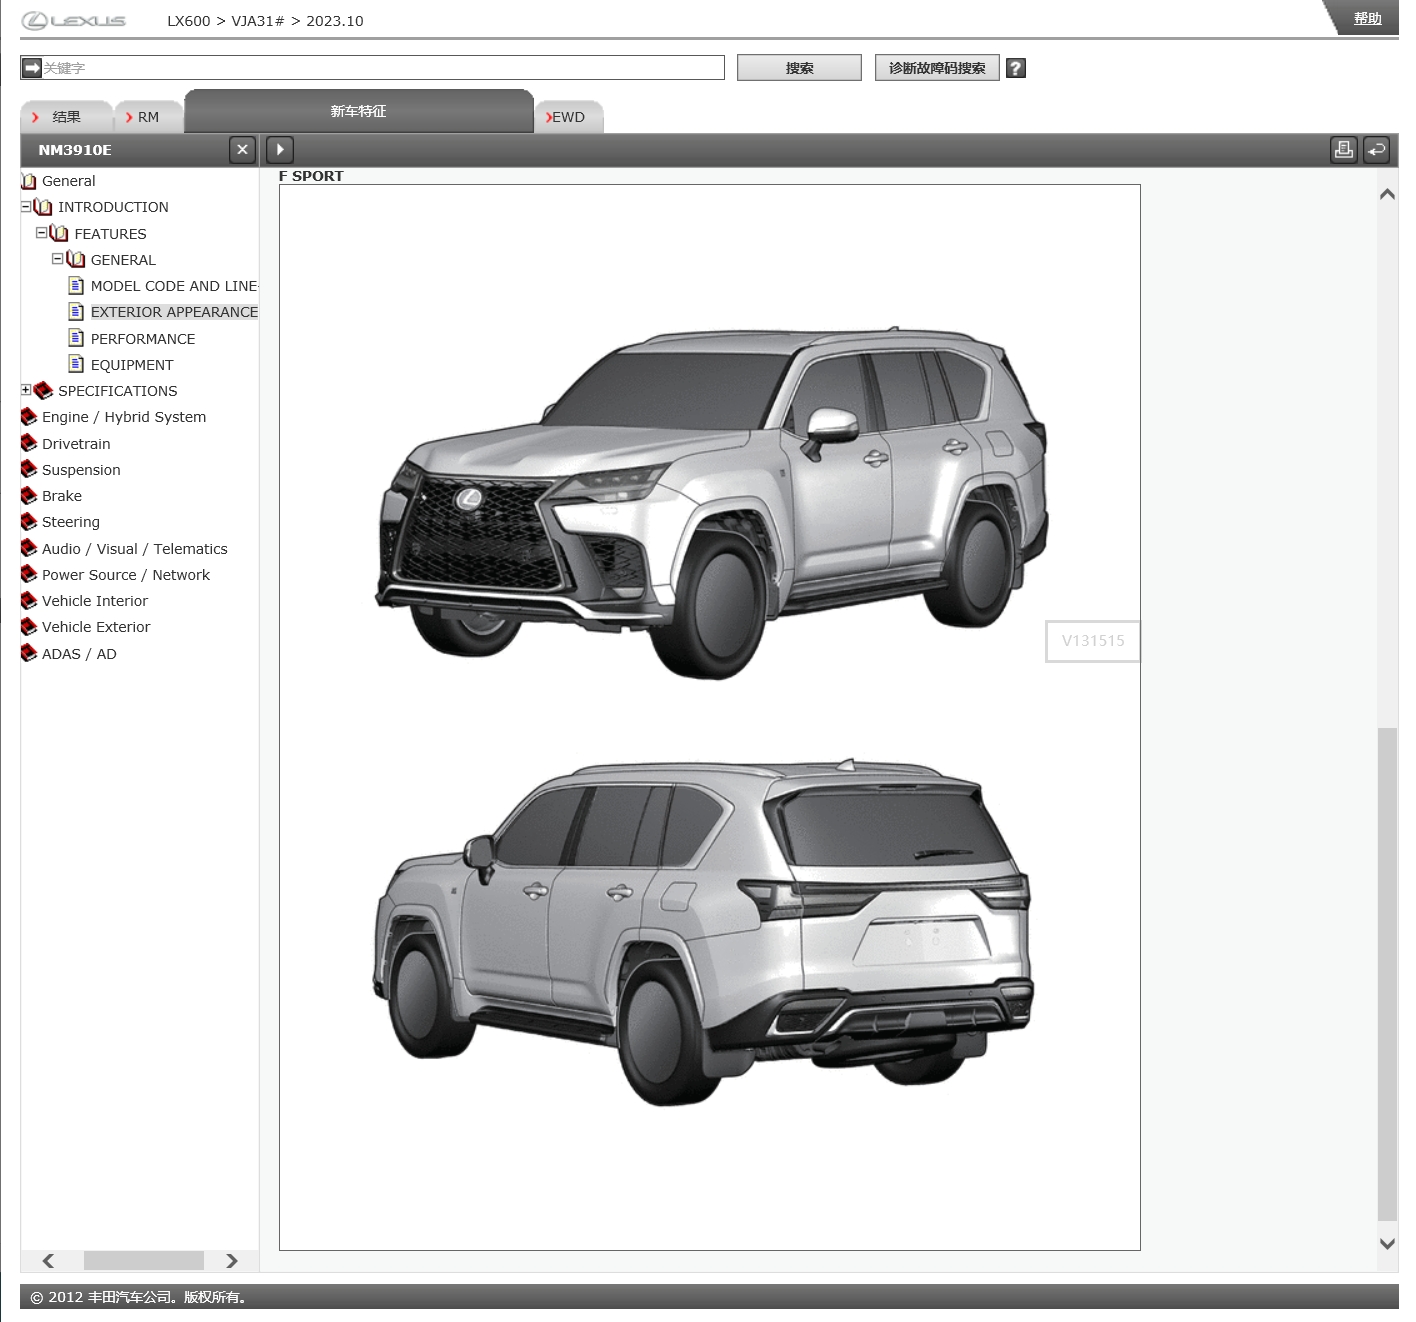Open the PERFORMANCE document
The height and width of the screenshot is (1322, 1416).
point(142,339)
